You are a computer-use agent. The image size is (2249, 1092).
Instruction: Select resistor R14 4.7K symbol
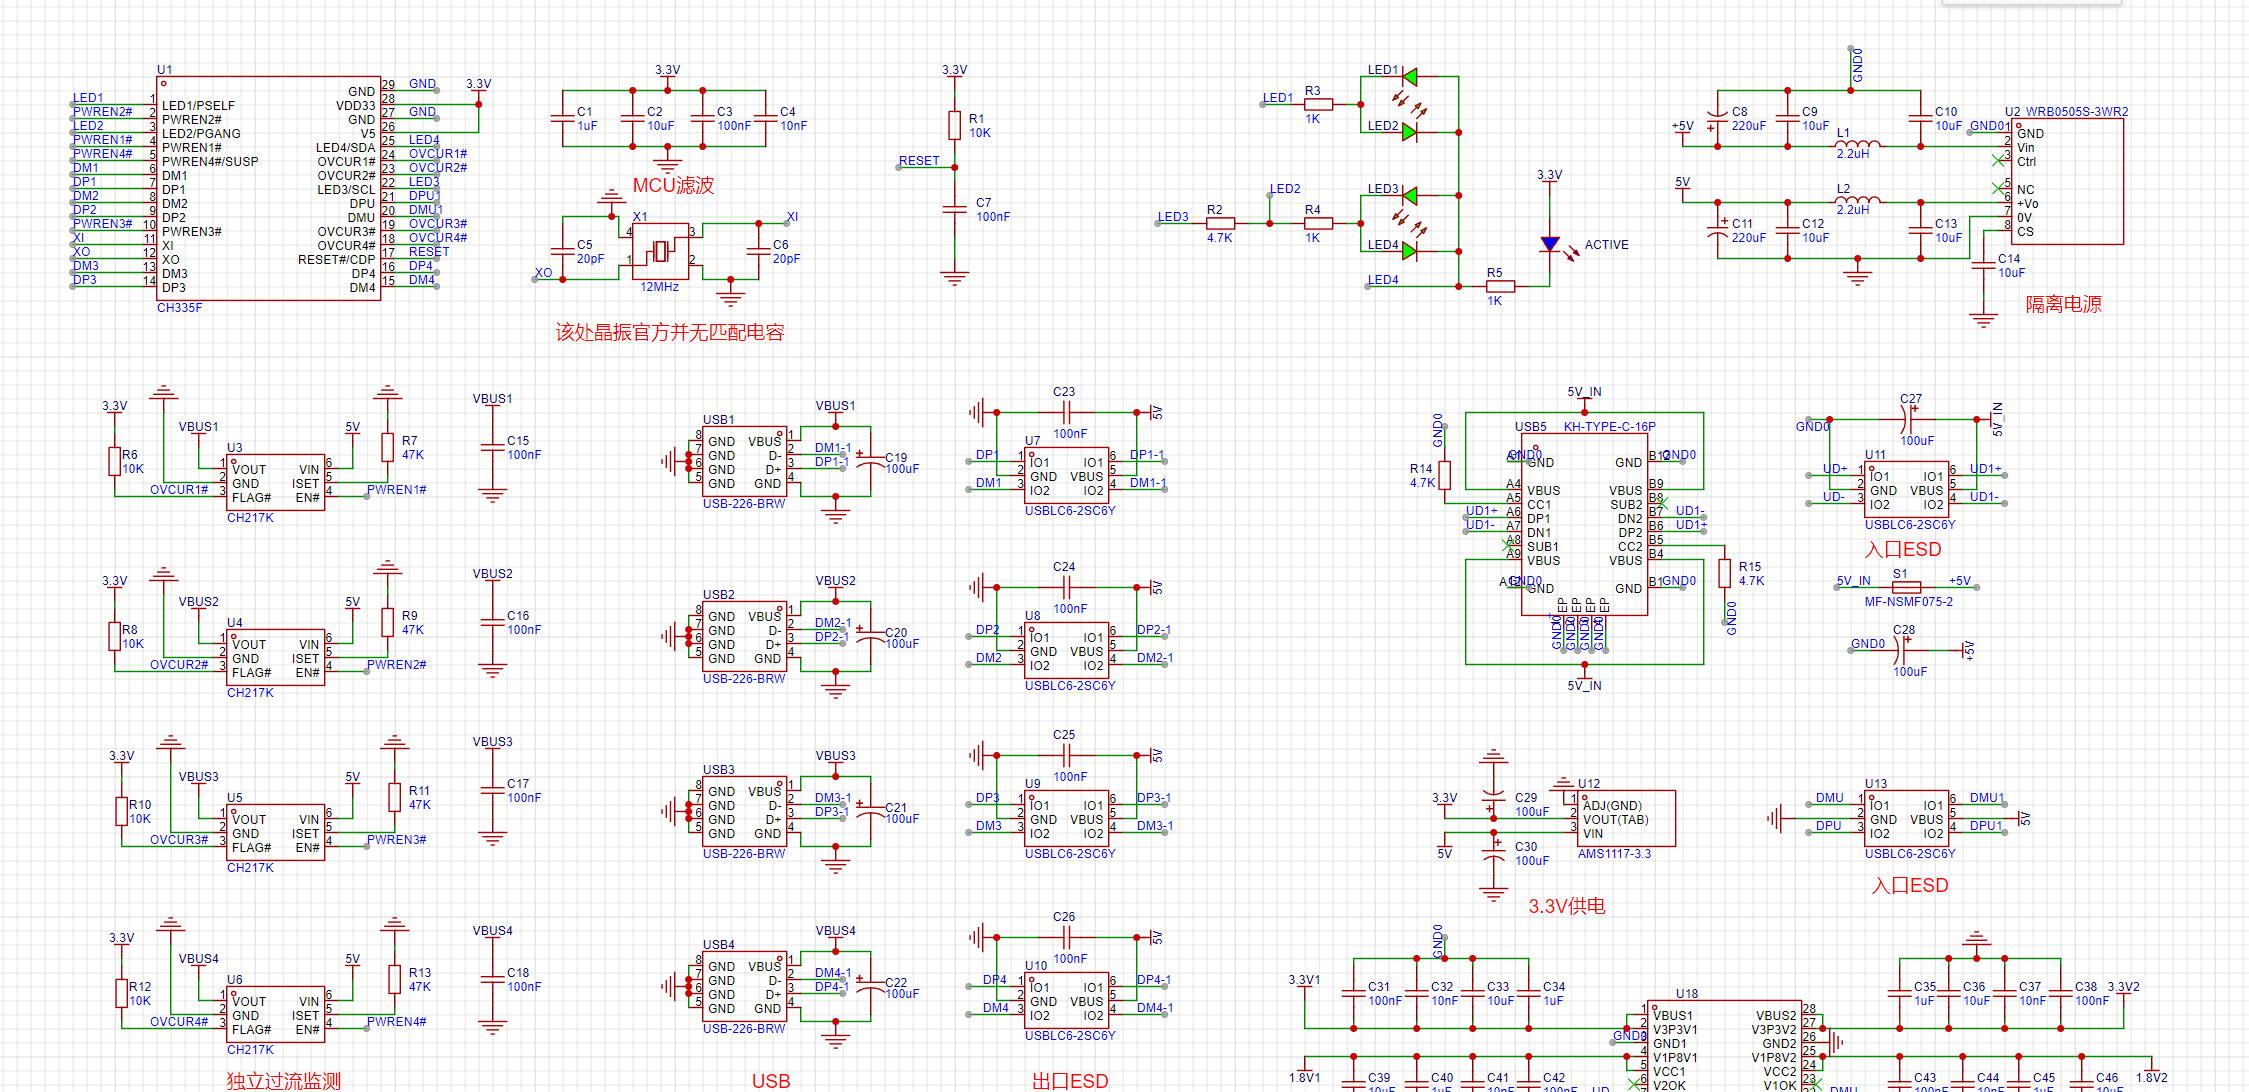(1444, 475)
